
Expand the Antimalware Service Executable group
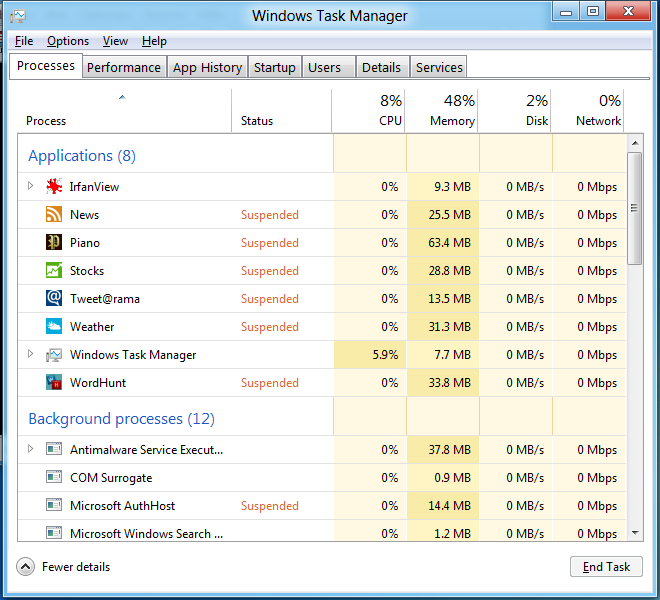click(30, 448)
